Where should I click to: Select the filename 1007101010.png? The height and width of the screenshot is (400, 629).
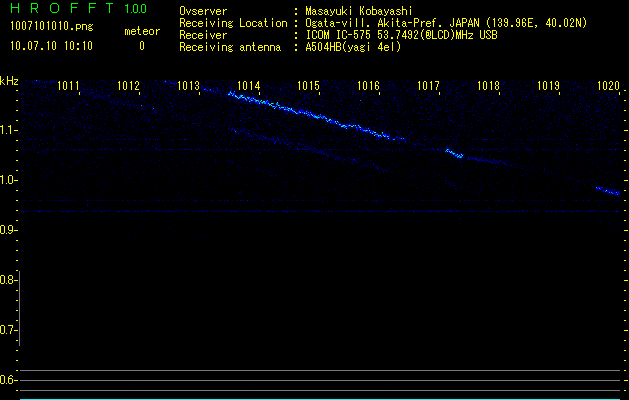pyautogui.click(x=52, y=26)
